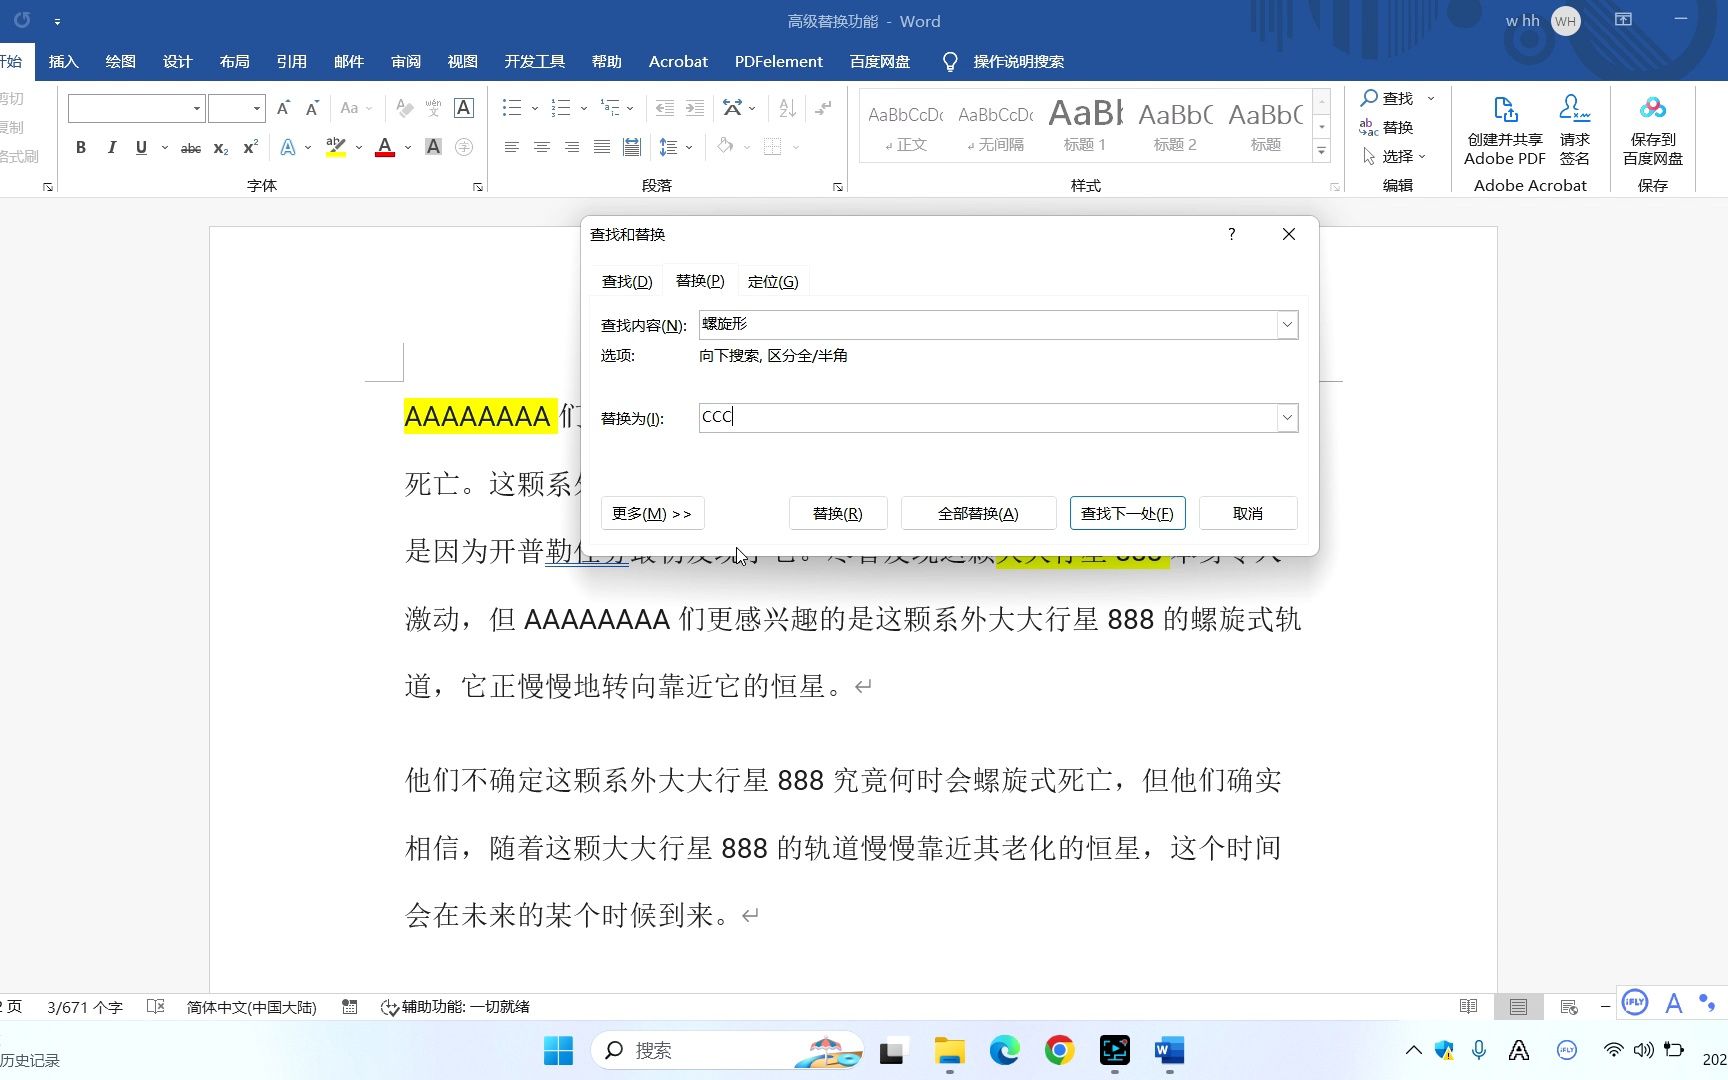
Task: Click the increase font size icon
Action: pyautogui.click(x=283, y=108)
